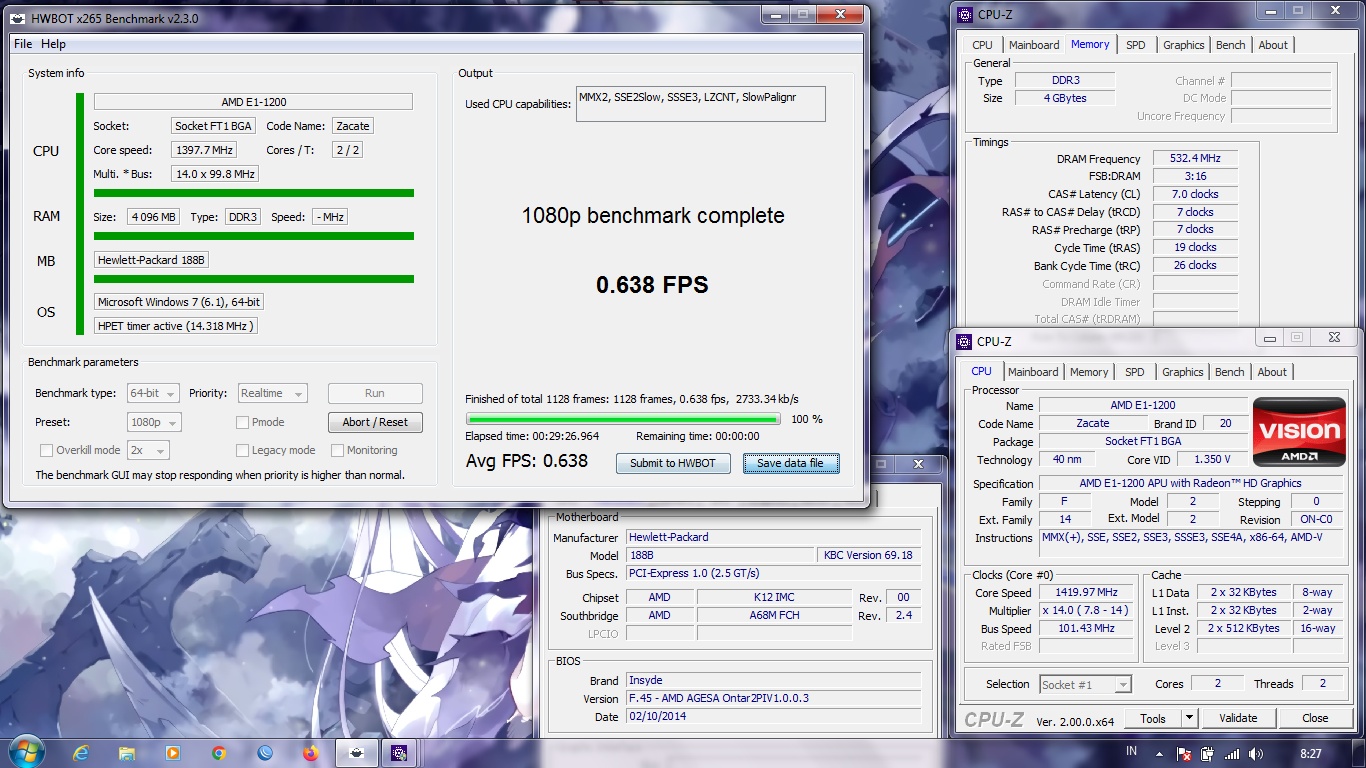Switch to HWBOT x265 taskbar button

point(357,753)
